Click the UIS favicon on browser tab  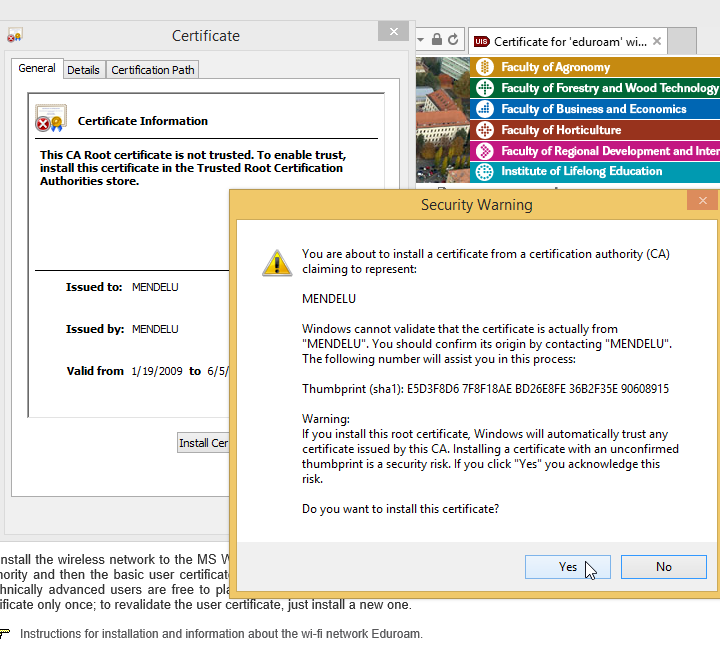coord(482,42)
